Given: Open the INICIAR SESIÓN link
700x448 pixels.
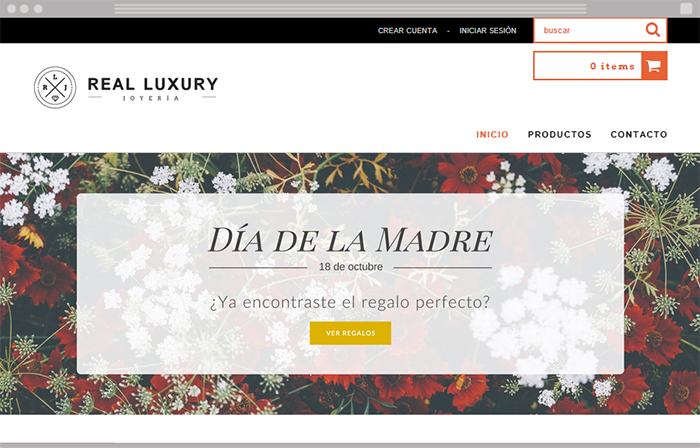Looking at the screenshot, I should 488,30.
